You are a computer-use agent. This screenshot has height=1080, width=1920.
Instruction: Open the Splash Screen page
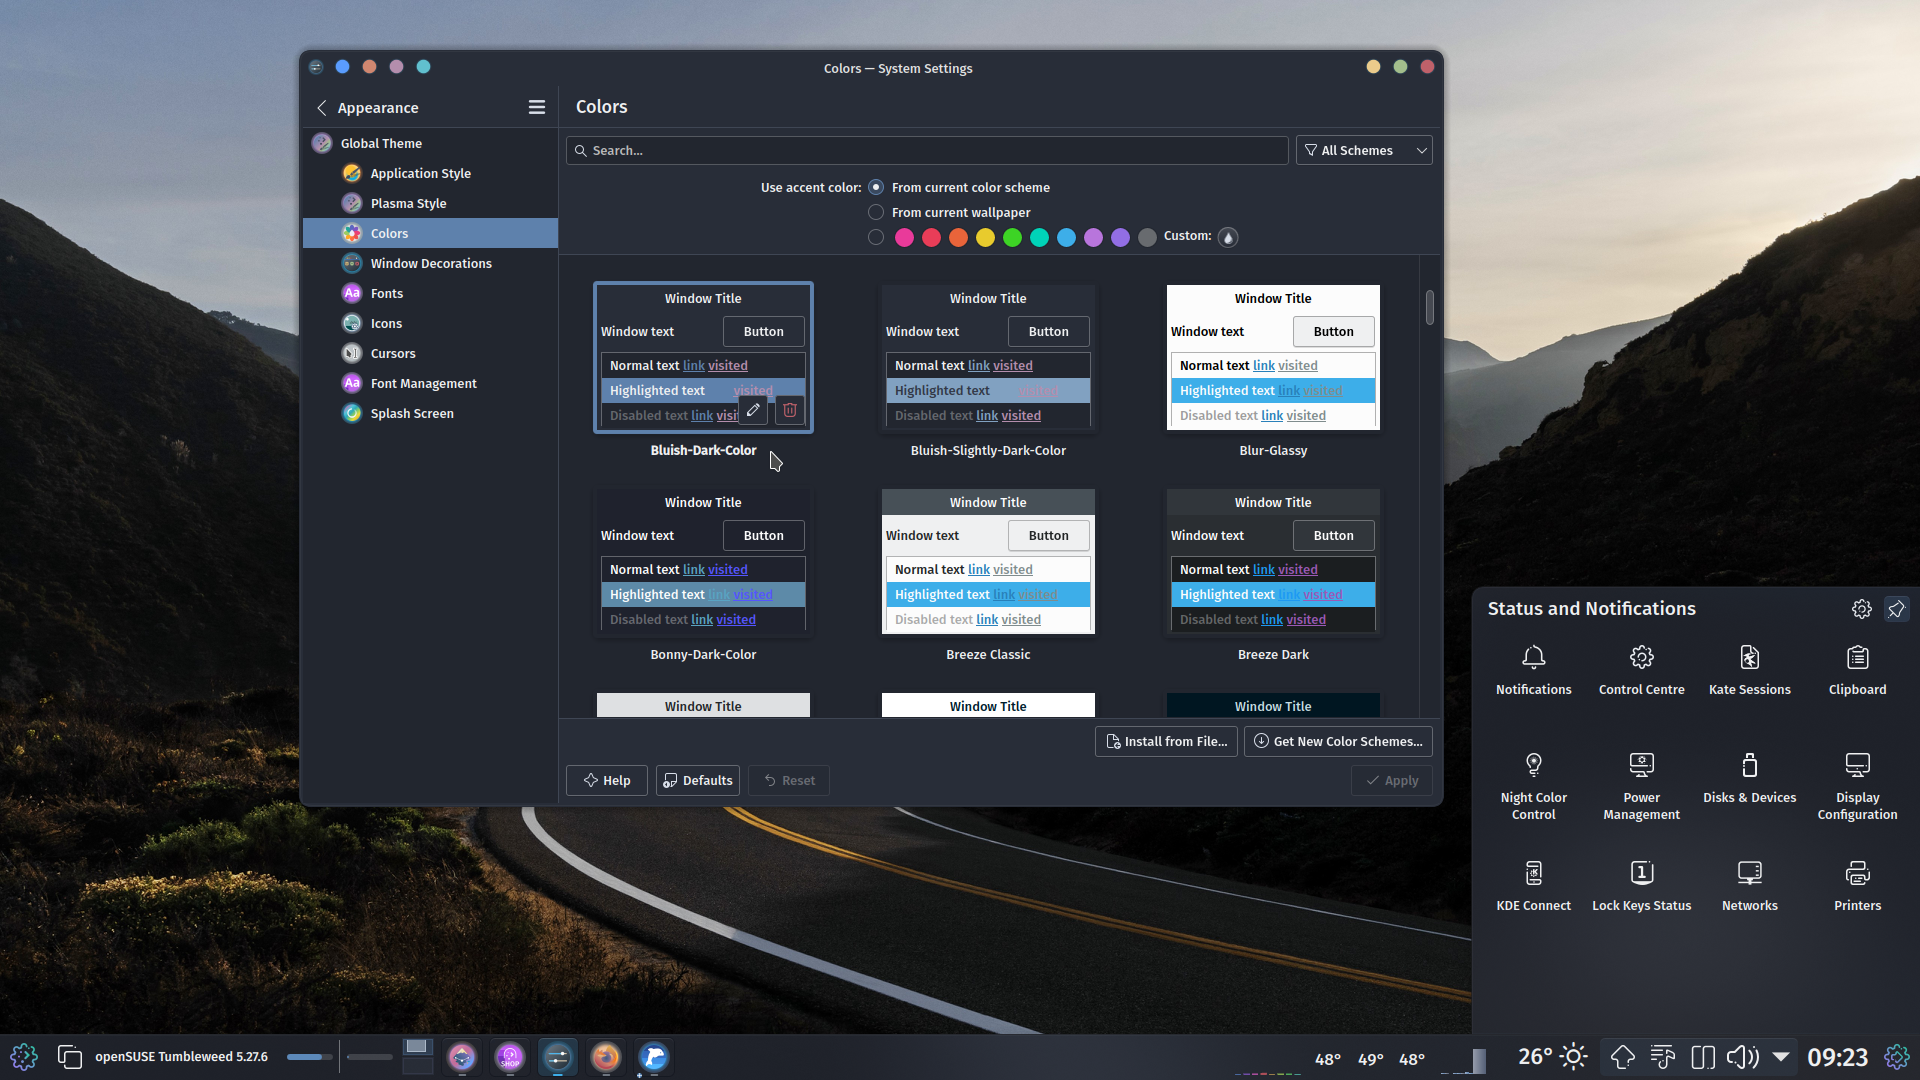pyautogui.click(x=430, y=413)
